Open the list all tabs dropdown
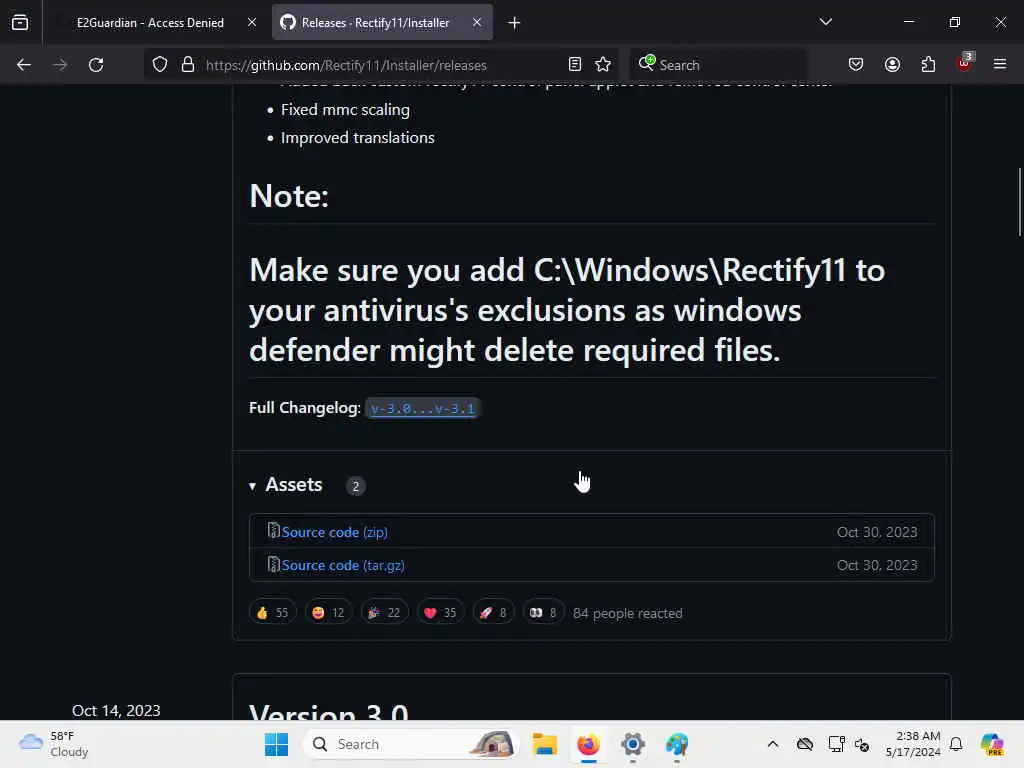Screen dimensions: 1024x768 click(x=825, y=22)
